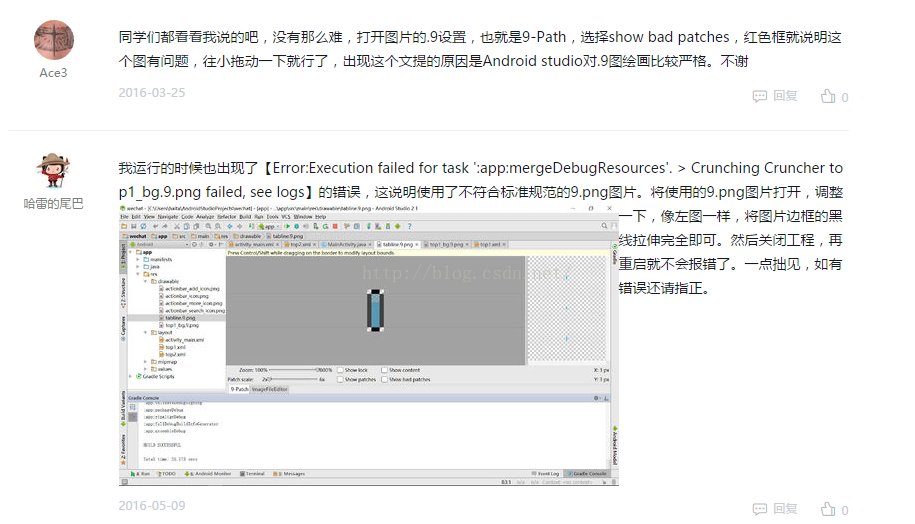Collapse the layout folder node
The image size is (915, 524).
pyautogui.click(x=145, y=333)
